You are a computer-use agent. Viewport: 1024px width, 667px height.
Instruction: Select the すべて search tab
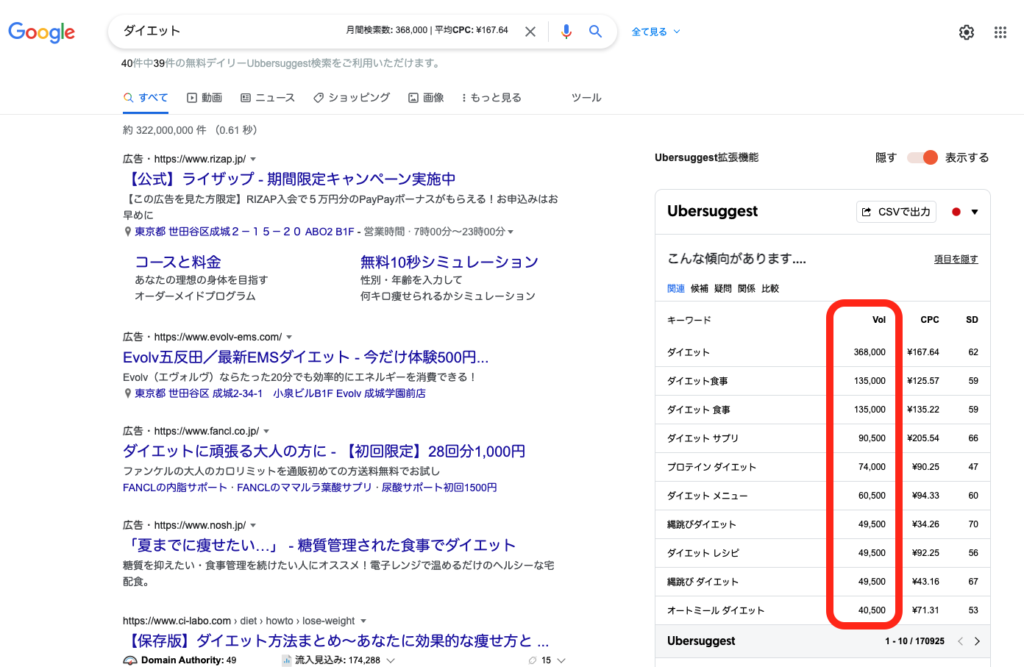tap(146, 97)
